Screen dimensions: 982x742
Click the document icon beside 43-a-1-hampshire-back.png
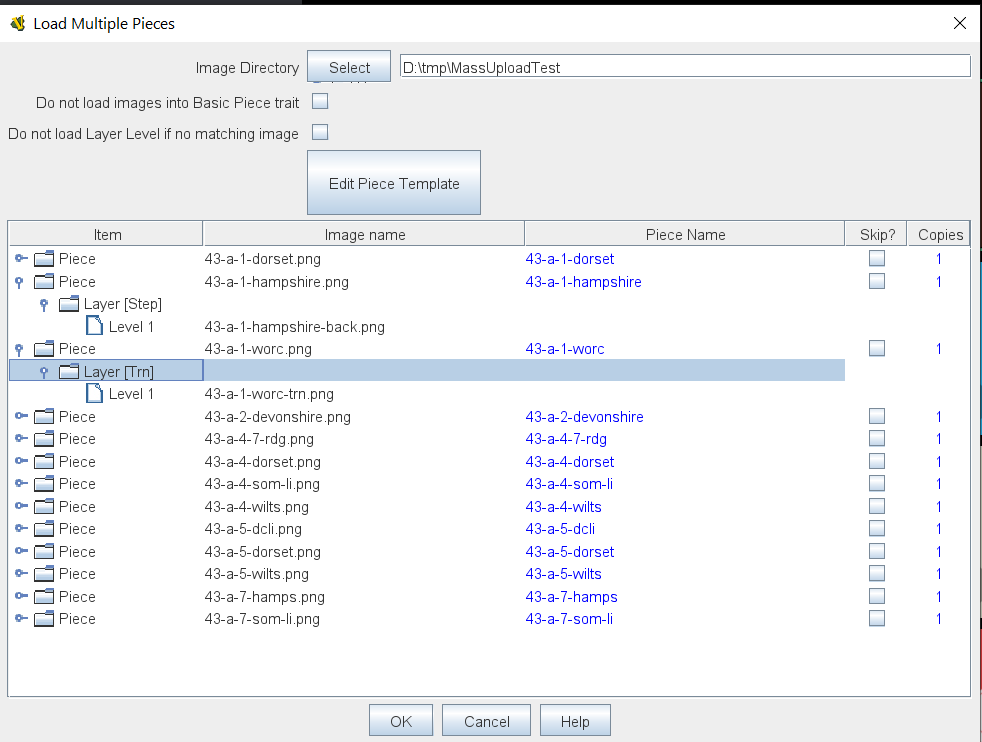(x=94, y=326)
